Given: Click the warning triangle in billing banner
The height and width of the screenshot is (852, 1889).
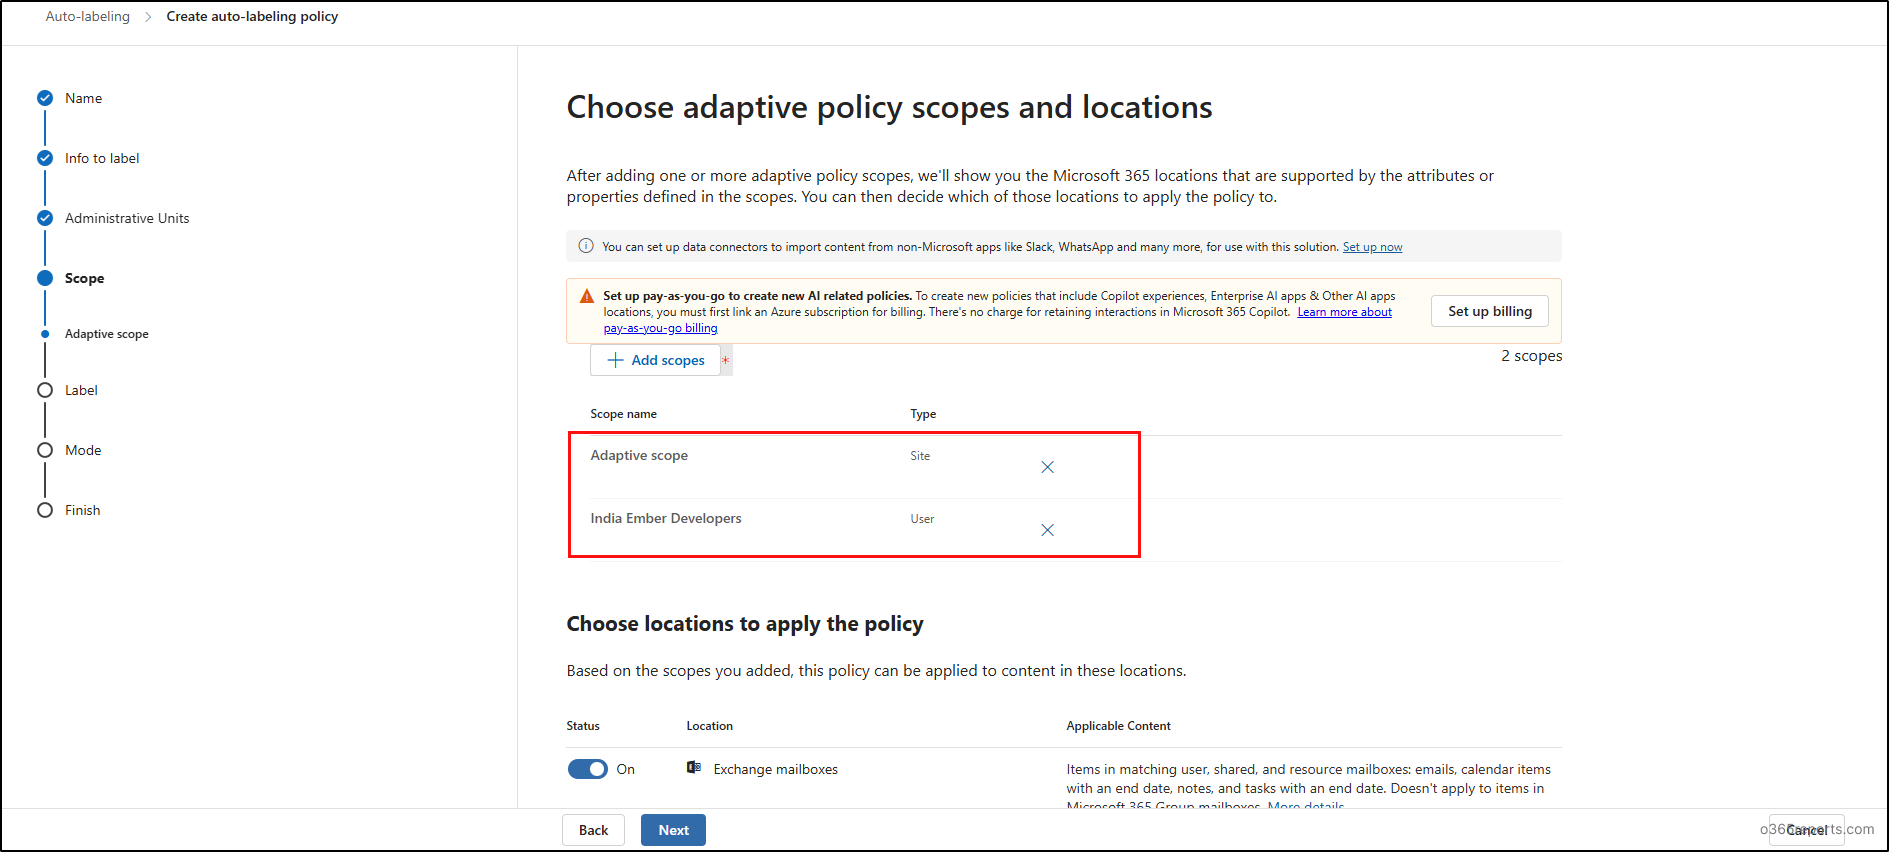Looking at the screenshot, I should [587, 296].
